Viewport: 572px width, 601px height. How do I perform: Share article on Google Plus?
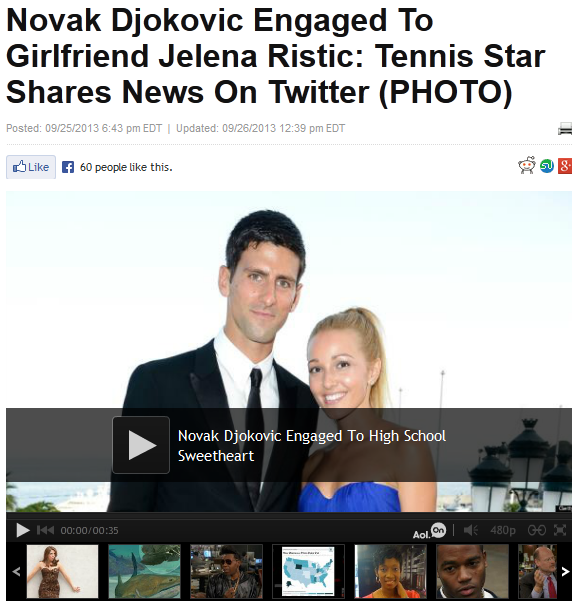pos(565,166)
